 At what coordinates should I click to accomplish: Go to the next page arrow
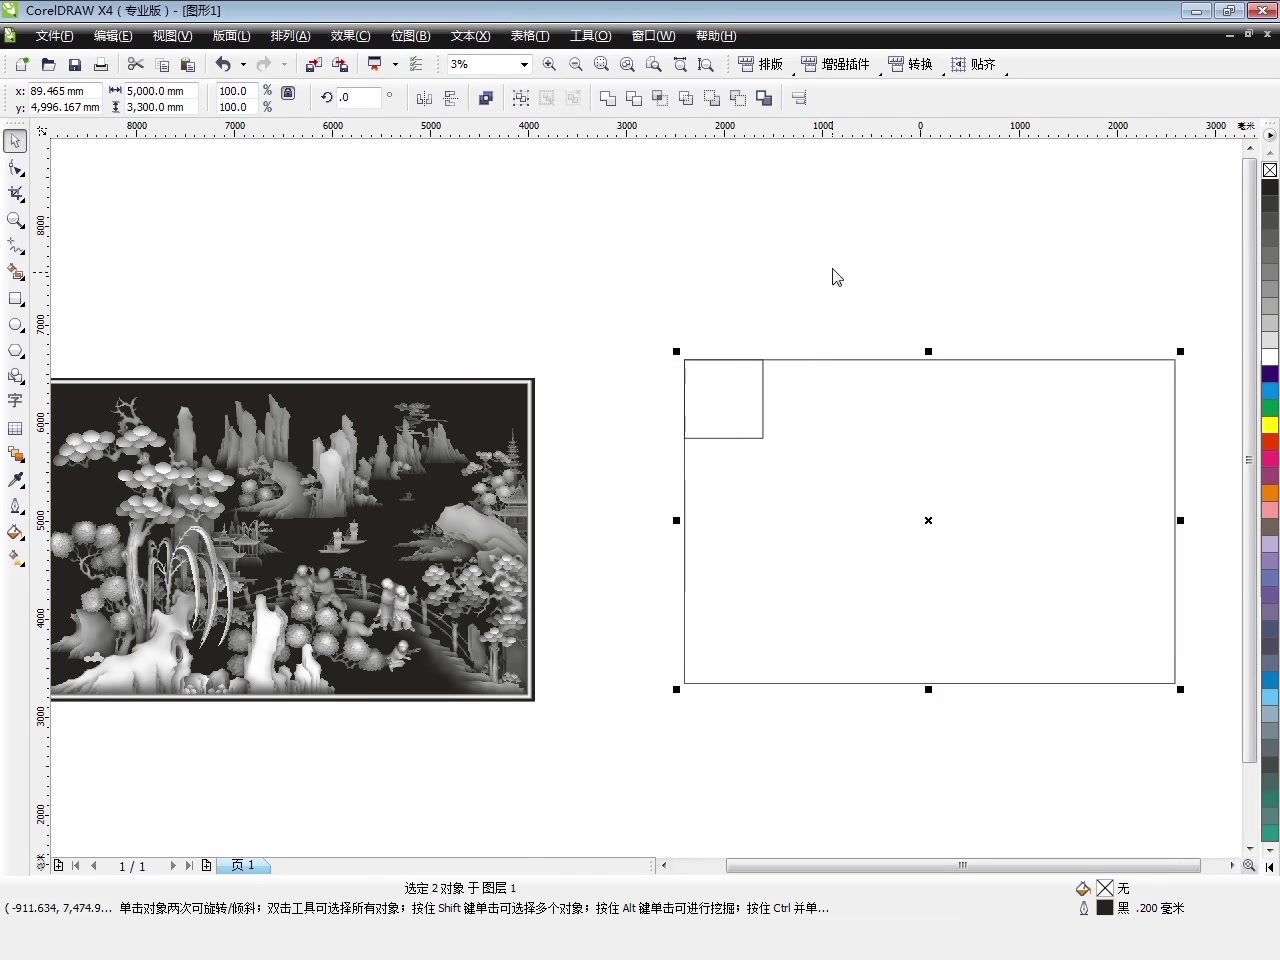click(172, 866)
